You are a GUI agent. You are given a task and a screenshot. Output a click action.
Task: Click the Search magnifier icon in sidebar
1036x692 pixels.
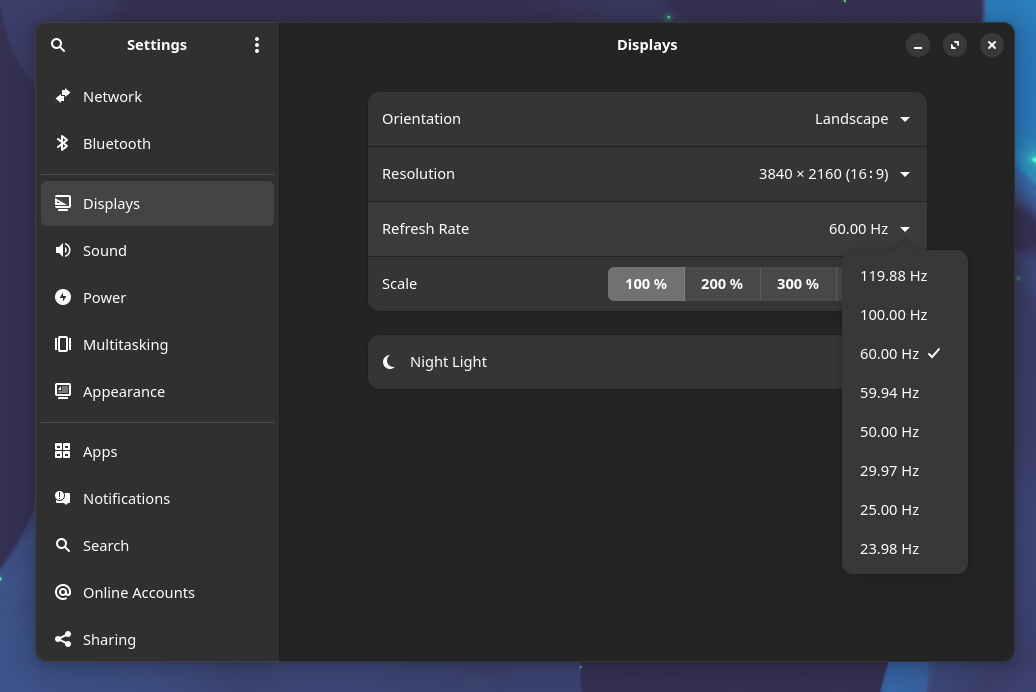click(x=63, y=545)
